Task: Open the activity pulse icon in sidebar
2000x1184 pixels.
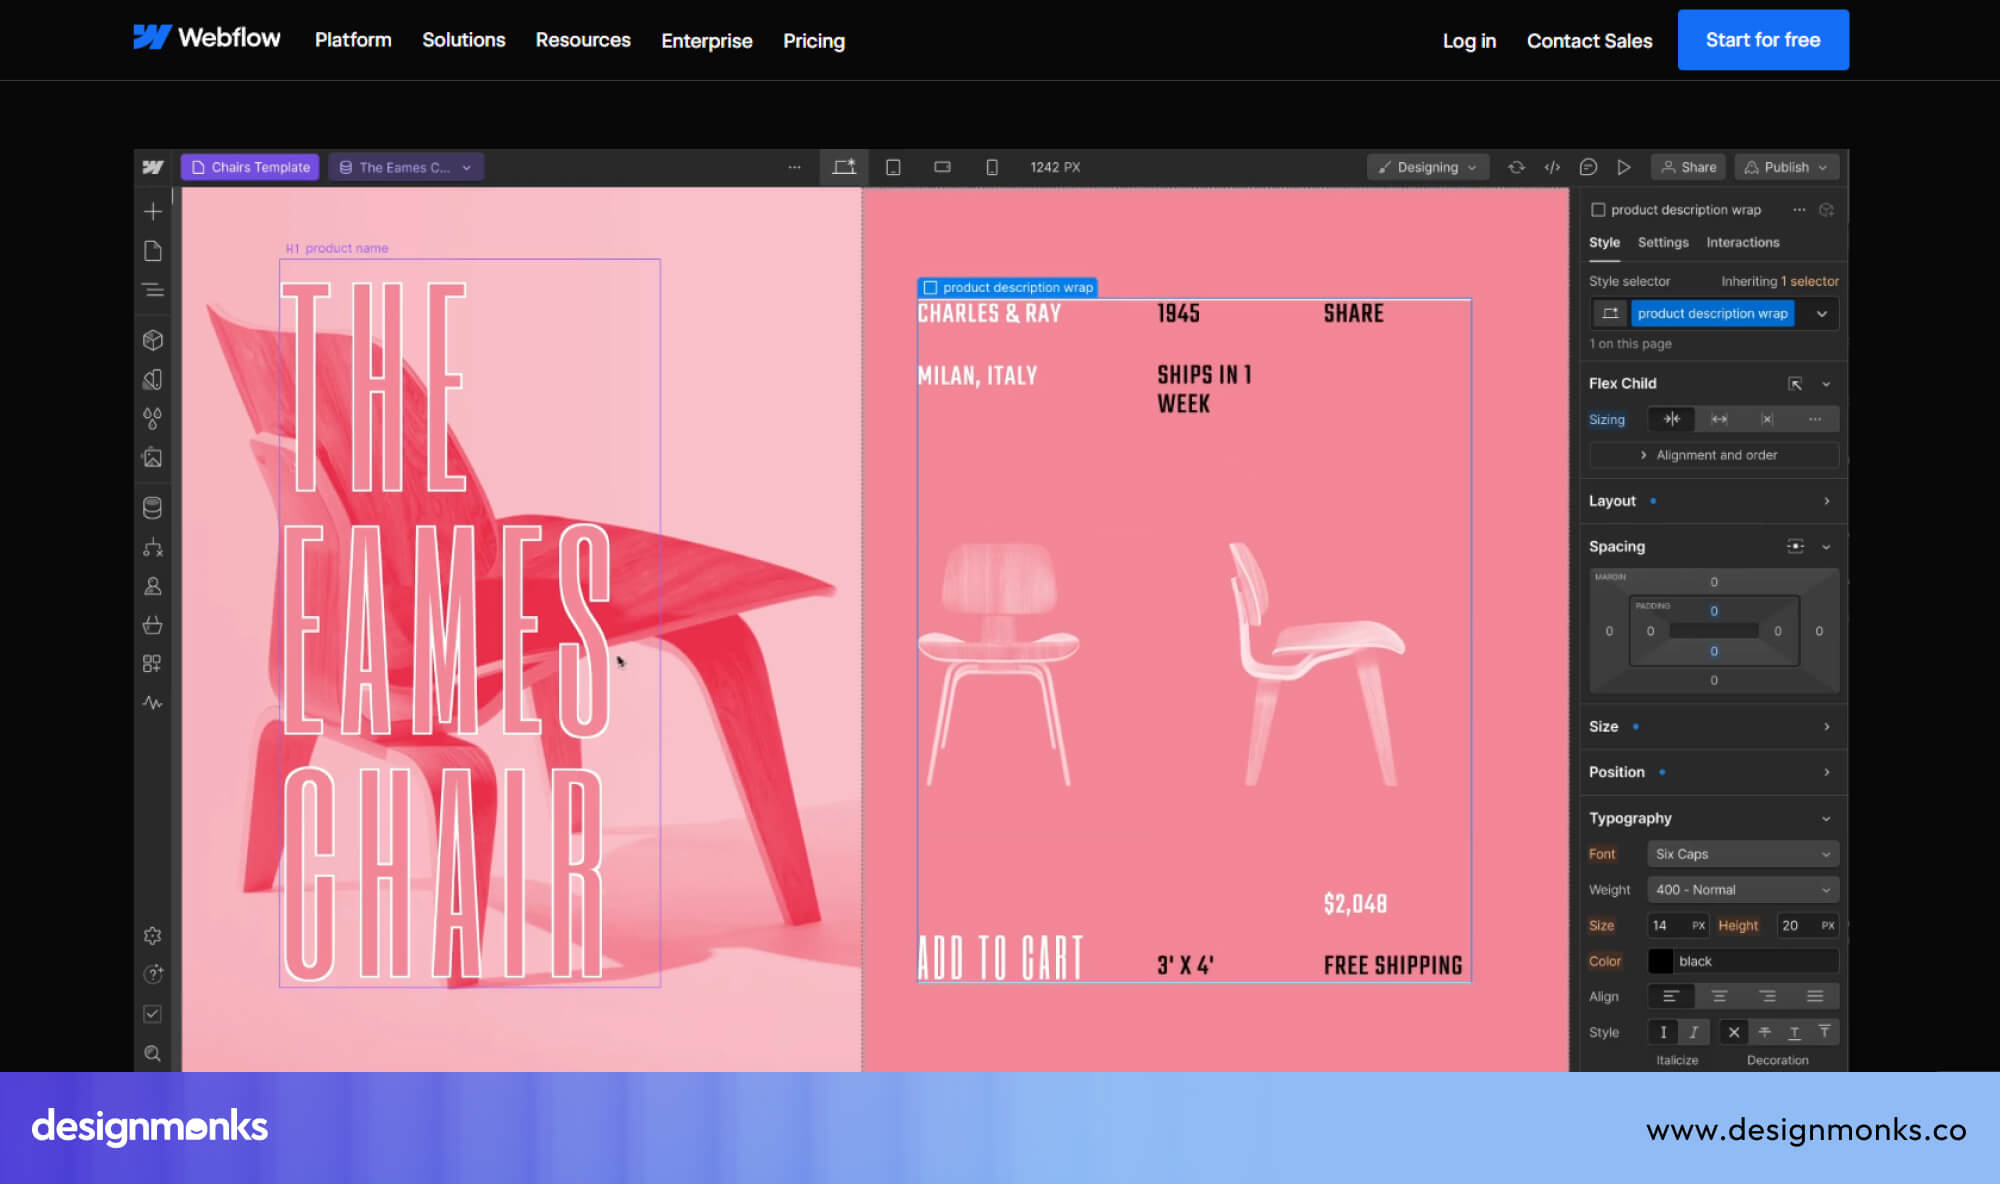Action: [153, 703]
